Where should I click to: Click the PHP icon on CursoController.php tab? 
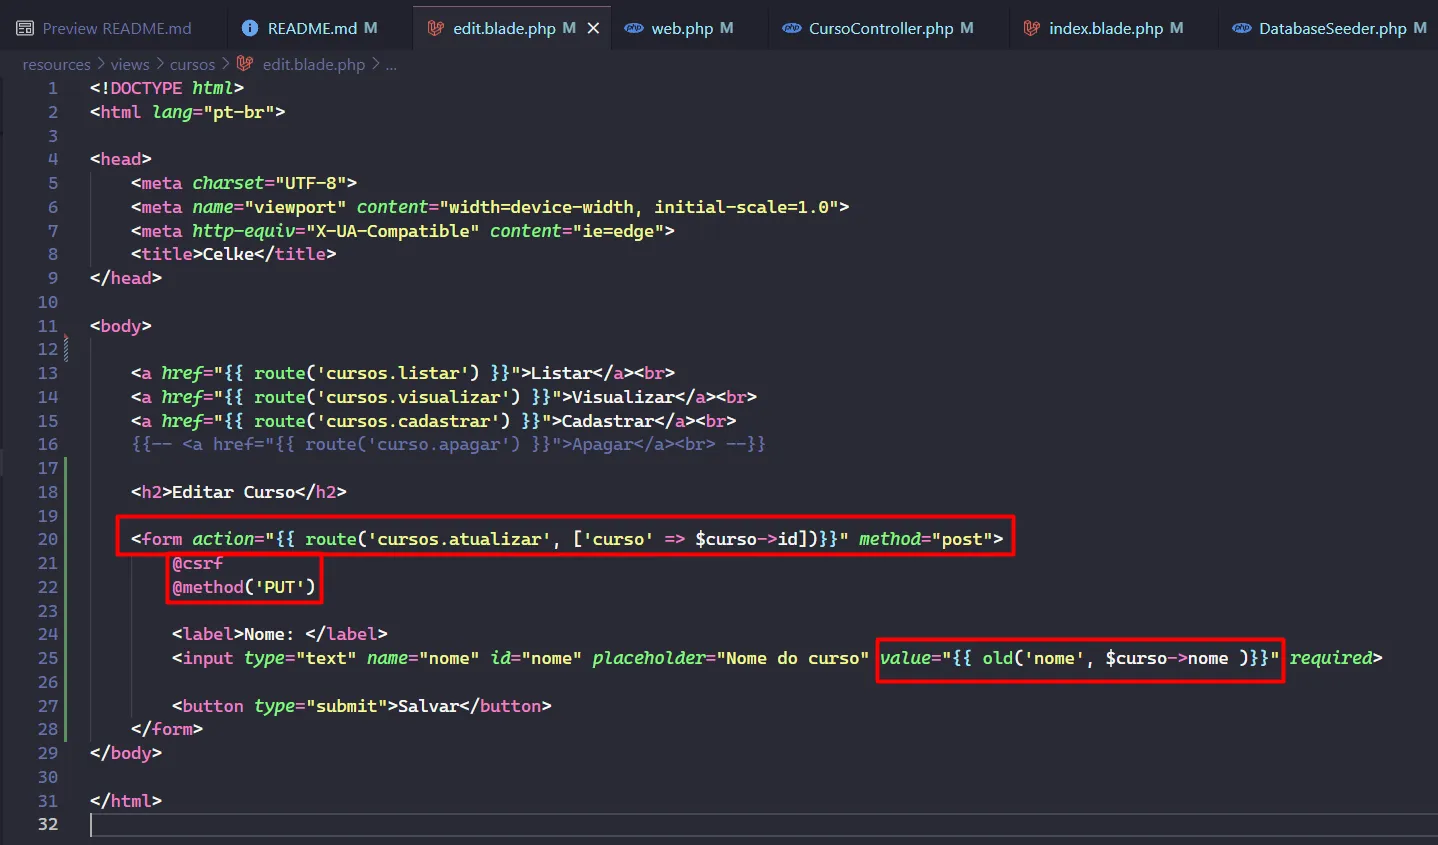791,28
